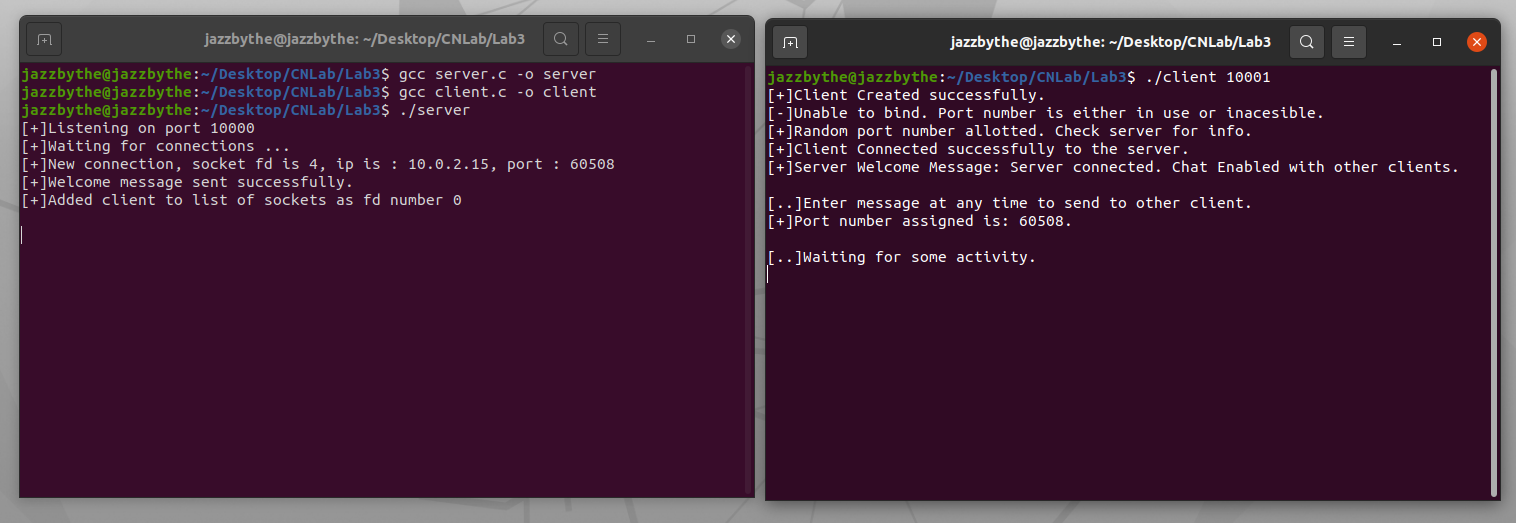Open search in the server terminal window
Viewport: 1516px width, 523px height.
point(561,39)
